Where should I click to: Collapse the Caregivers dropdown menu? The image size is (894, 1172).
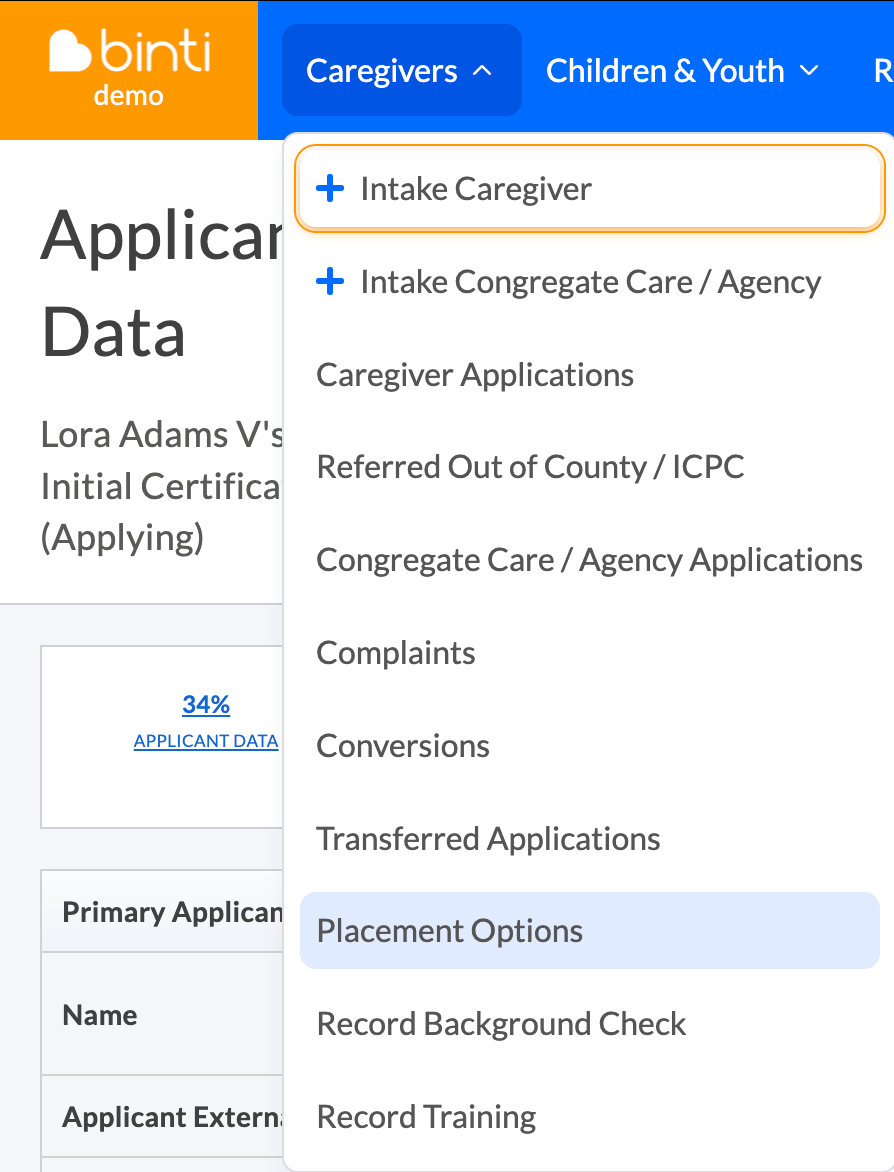[x=400, y=71]
